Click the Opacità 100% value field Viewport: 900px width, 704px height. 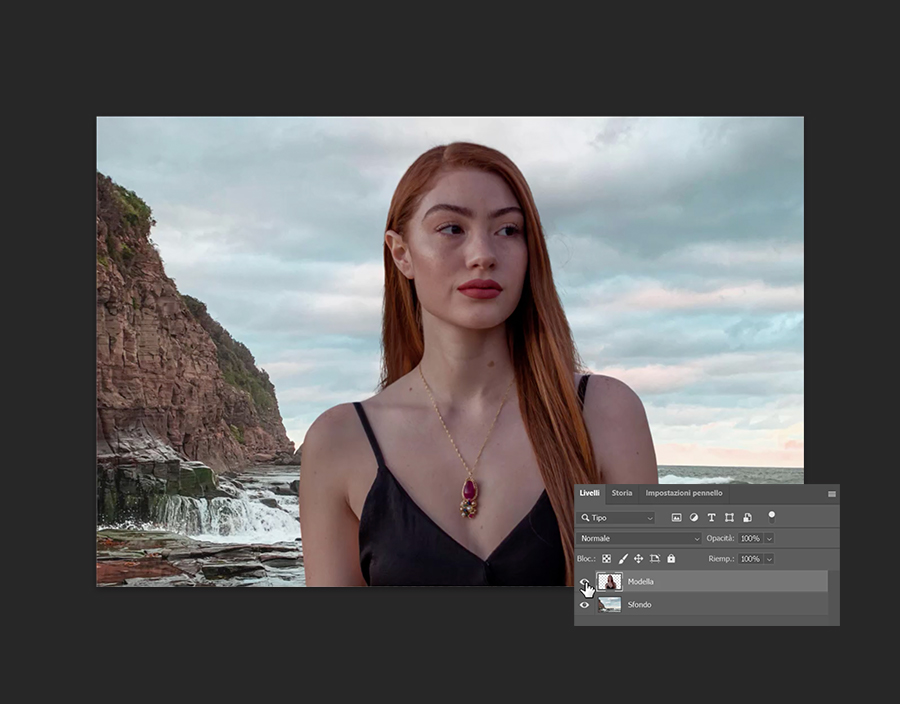pyautogui.click(x=750, y=538)
